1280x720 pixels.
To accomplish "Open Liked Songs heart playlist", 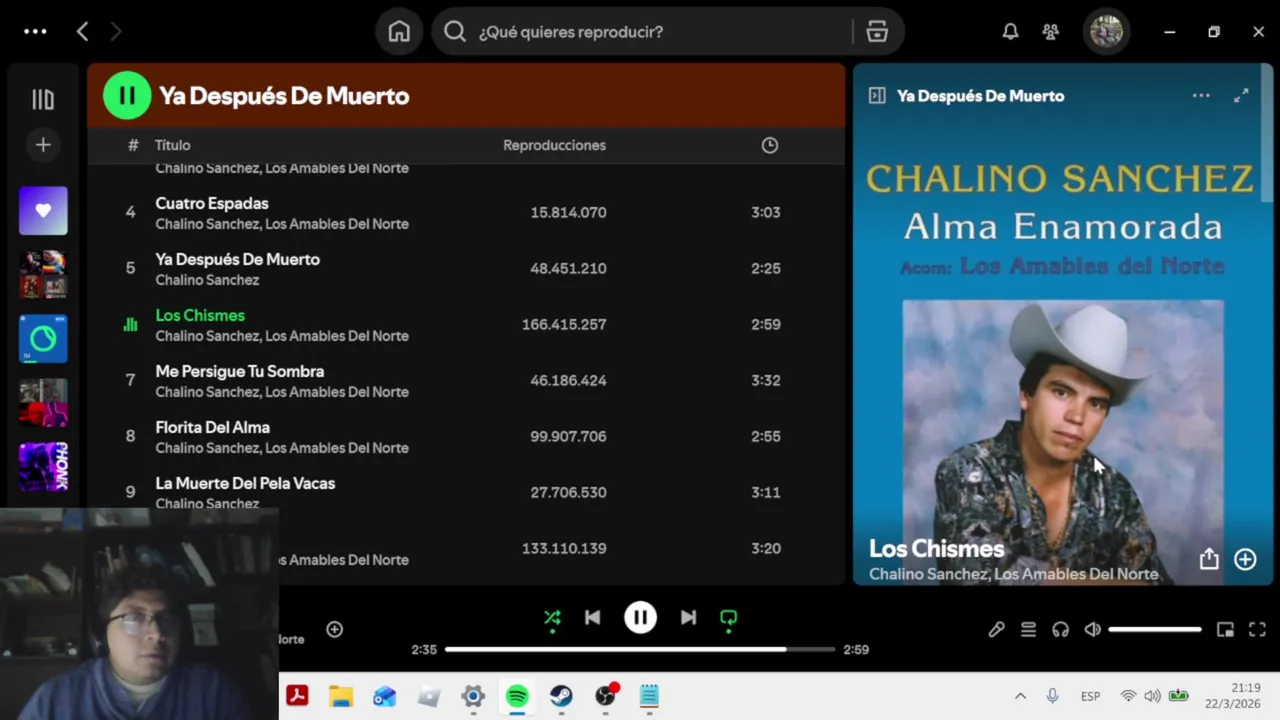I will coord(43,211).
